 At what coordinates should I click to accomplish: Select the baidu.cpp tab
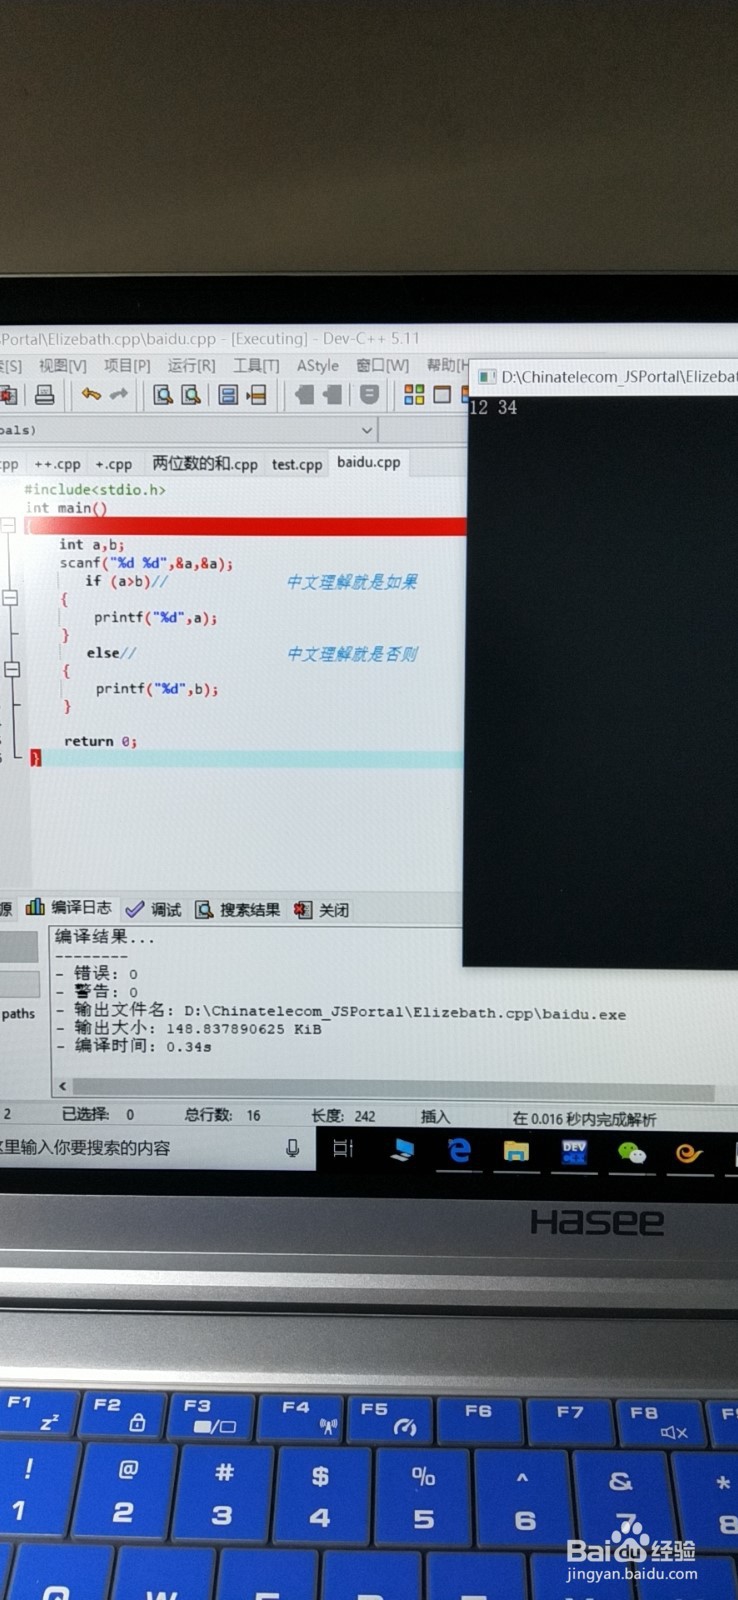pyautogui.click(x=368, y=462)
